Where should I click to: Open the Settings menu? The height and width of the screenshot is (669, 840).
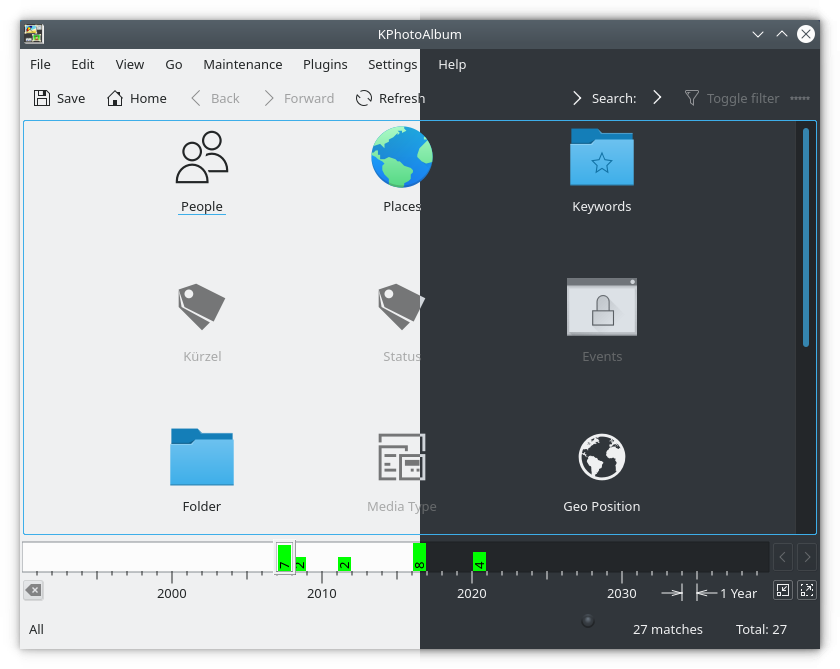point(392,64)
